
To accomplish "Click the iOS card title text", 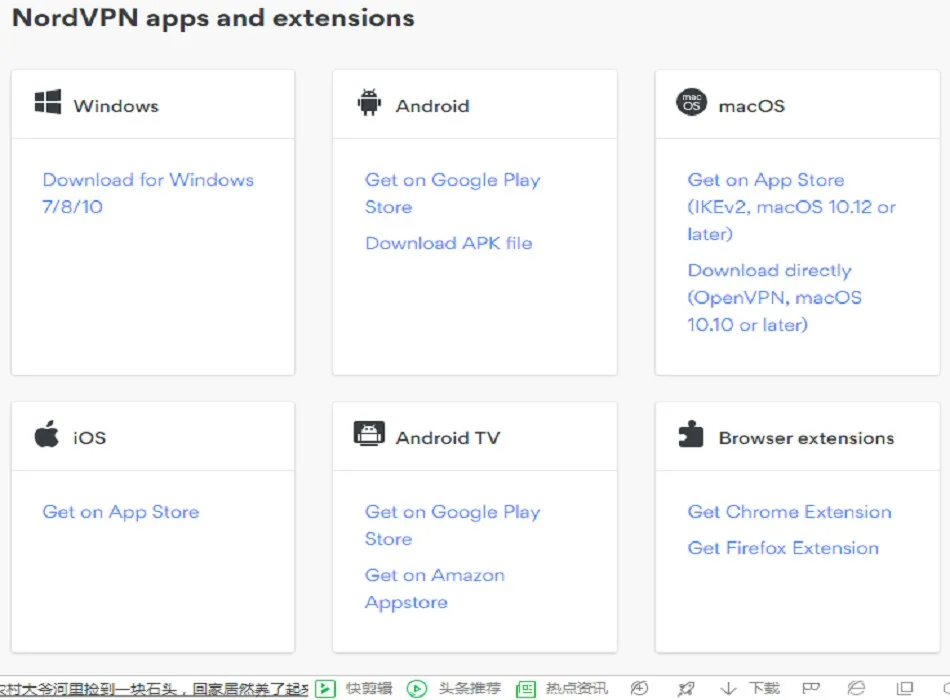I will [x=89, y=438].
